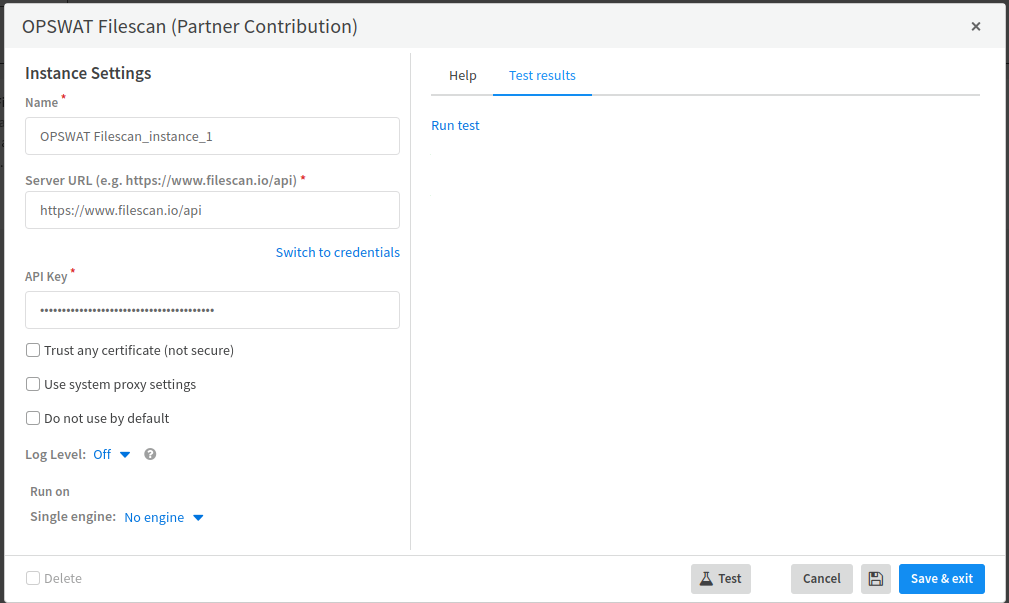Image resolution: width=1009 pixels, height=603 pixels.
Task: Open the Log Level help question icon
Action: (150, 454)
